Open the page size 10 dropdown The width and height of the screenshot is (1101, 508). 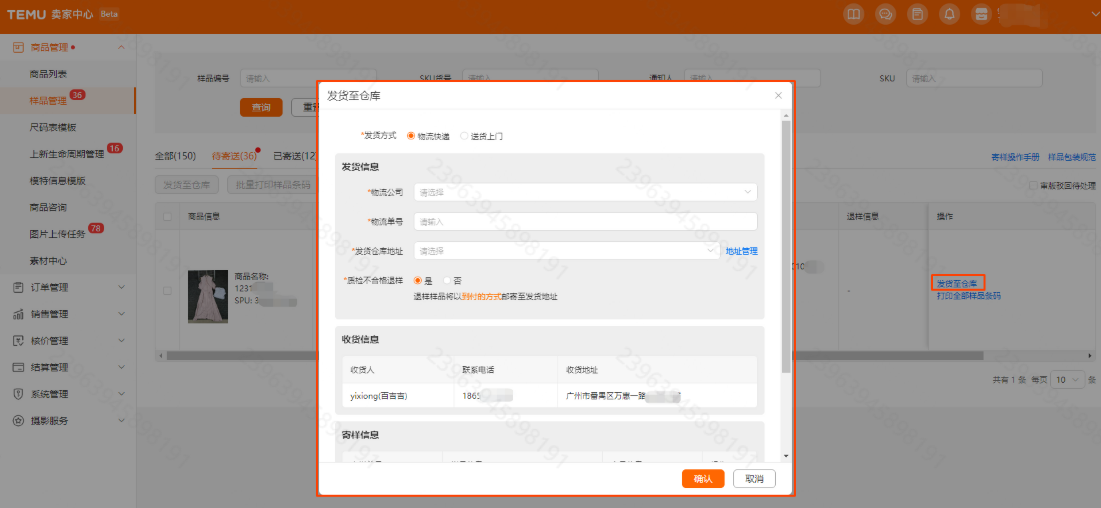coord(1067,379)
